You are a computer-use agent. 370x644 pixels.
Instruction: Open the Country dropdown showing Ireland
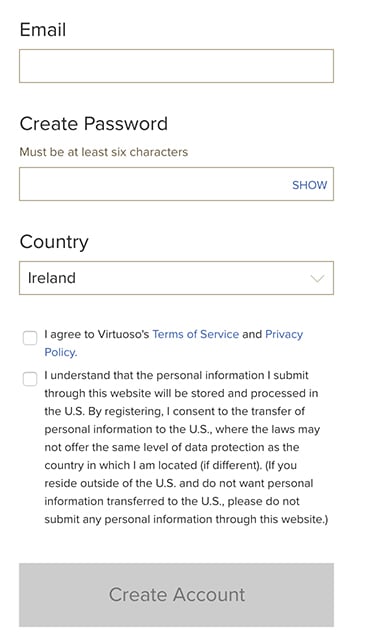point(176,278)
